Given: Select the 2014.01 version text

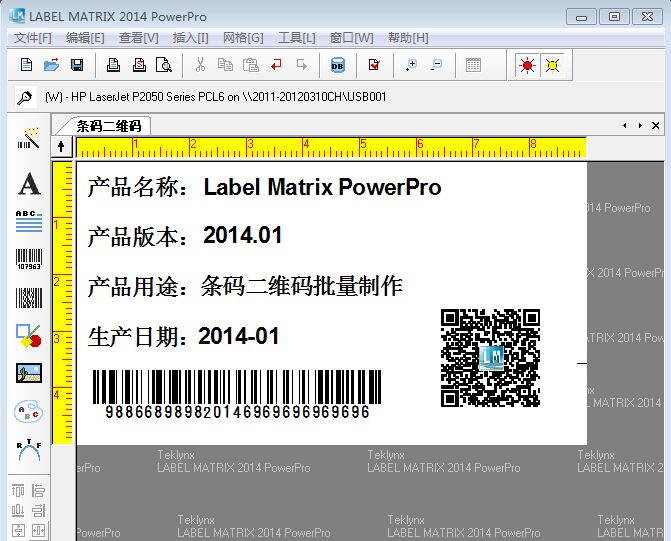Looking at the screenshot, I should pyautogui.click(x=243, y=235).
